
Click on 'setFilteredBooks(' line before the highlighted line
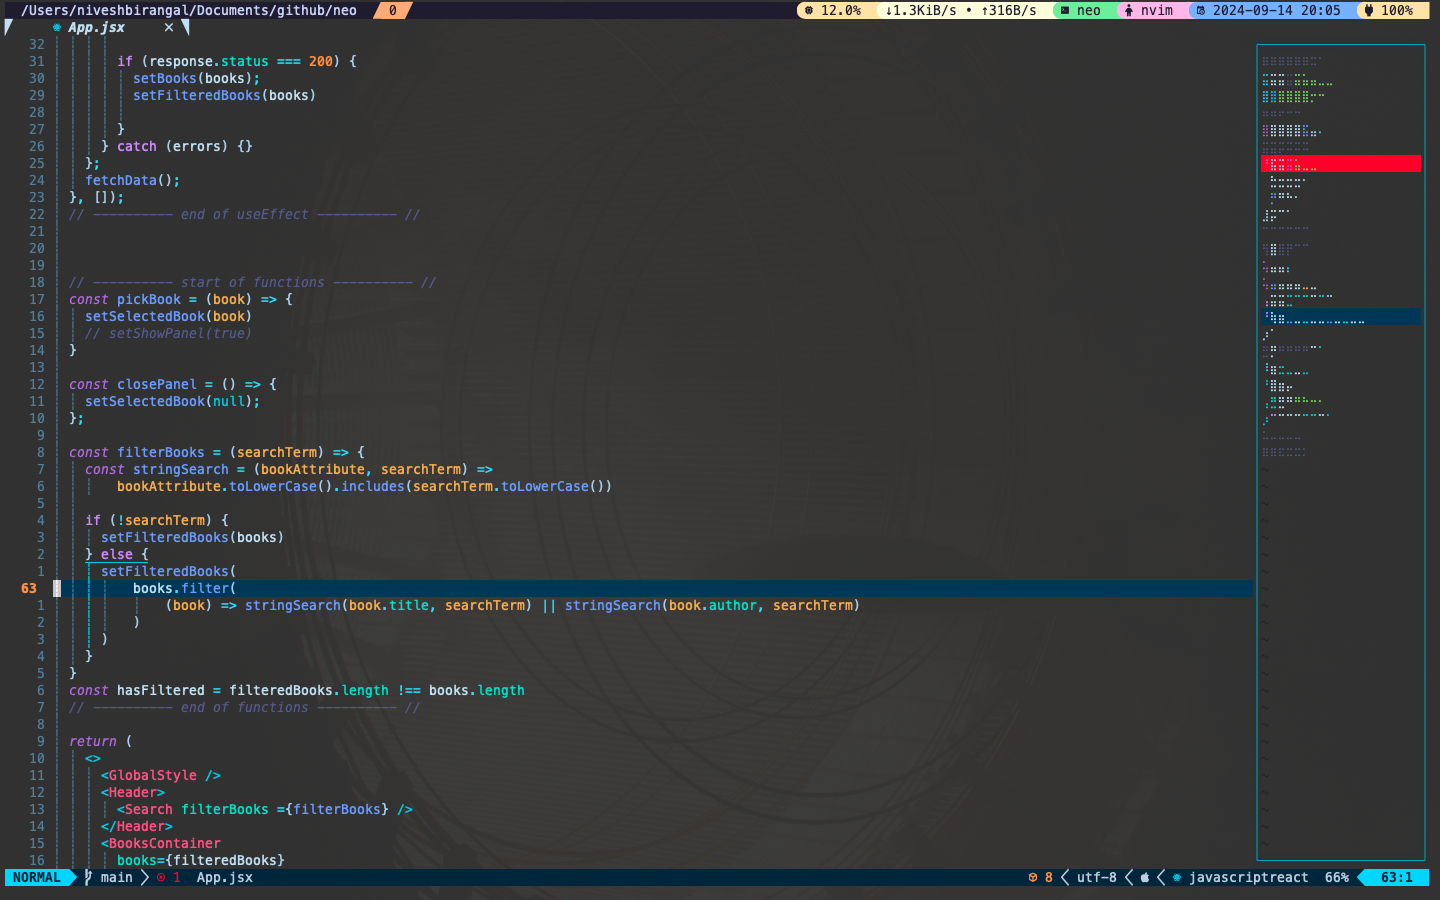(169, 572)
